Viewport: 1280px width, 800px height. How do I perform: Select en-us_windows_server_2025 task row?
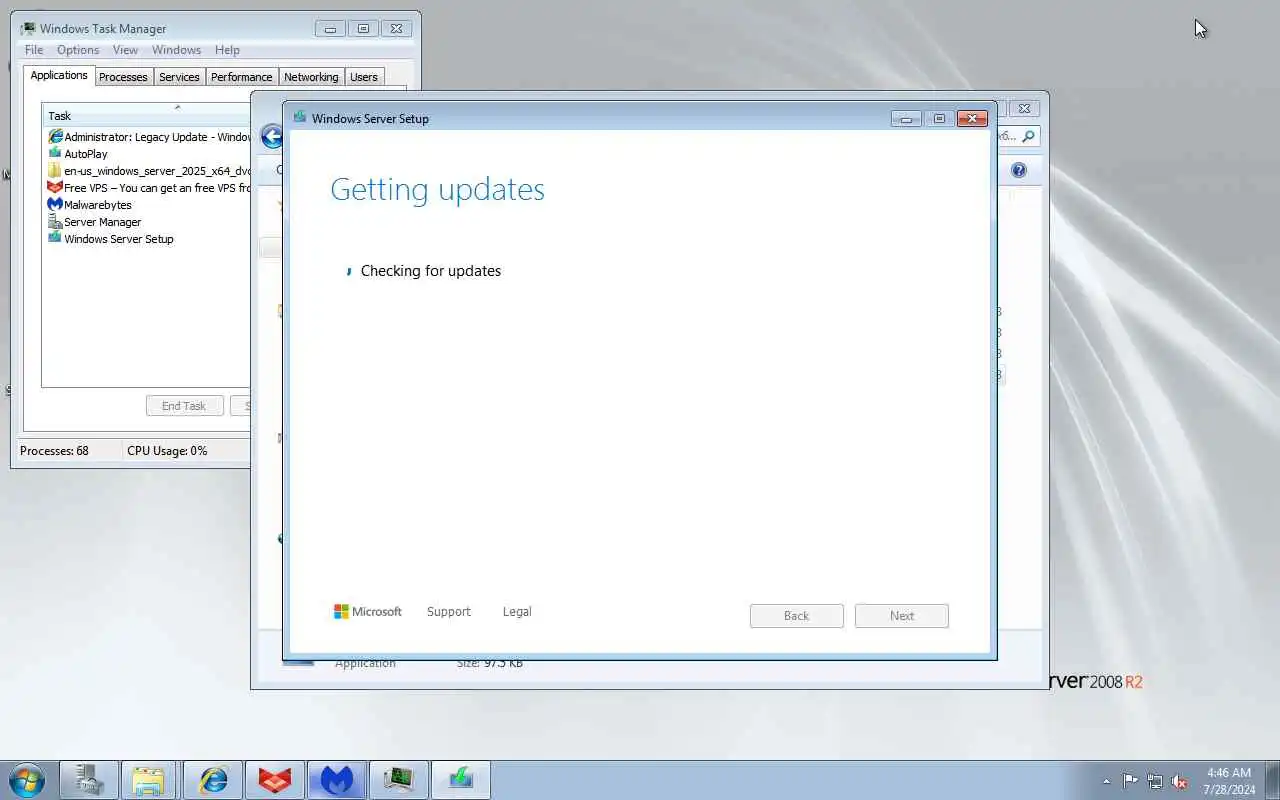[x=147, y=171]
